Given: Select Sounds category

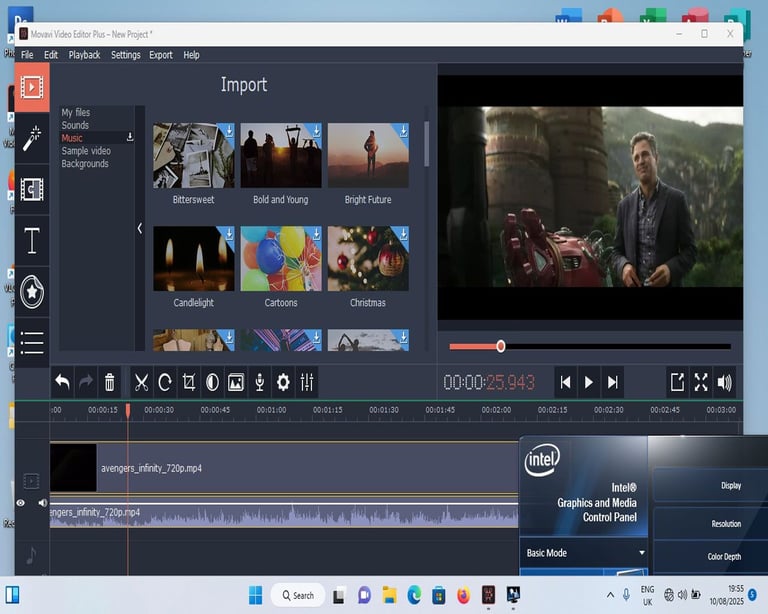Looking at the screenshot, I should tap(75, 125).
